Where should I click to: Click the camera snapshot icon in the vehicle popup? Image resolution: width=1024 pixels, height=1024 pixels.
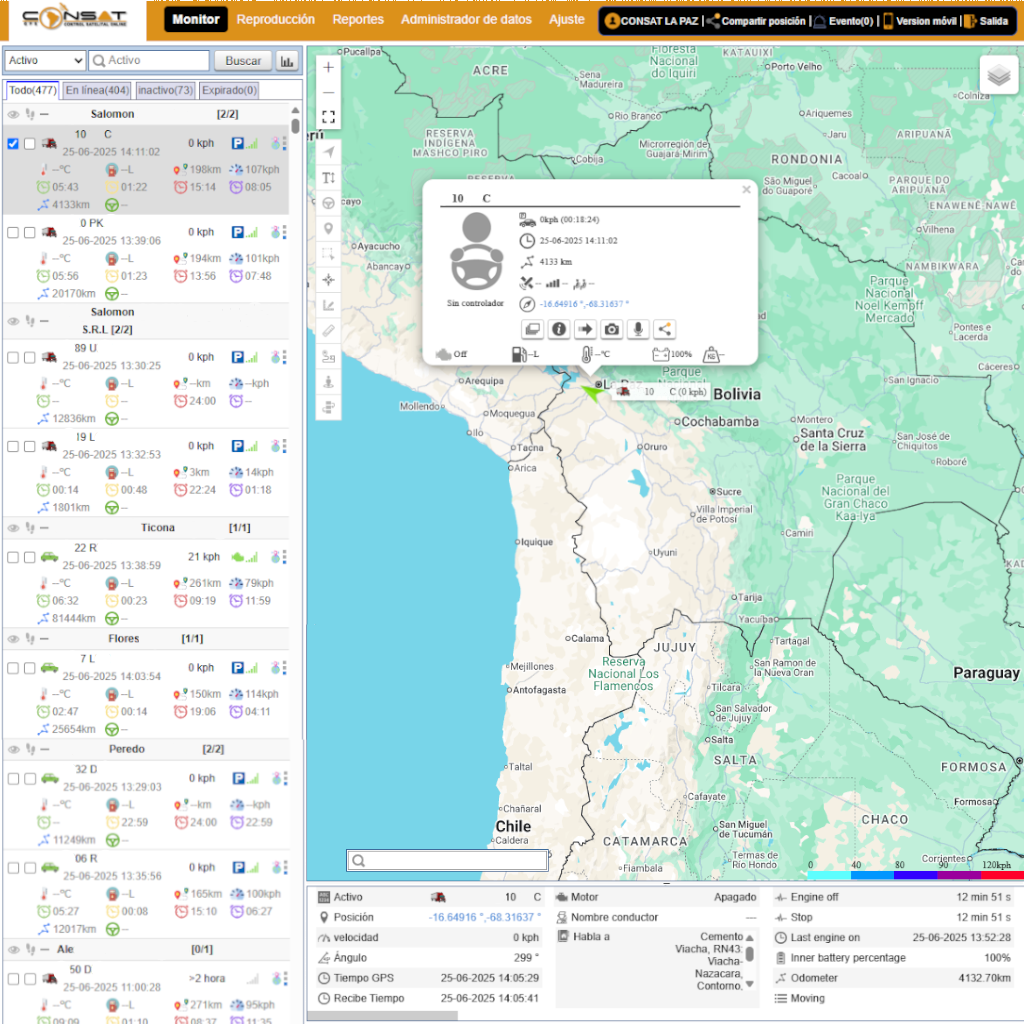coord(611,329)
